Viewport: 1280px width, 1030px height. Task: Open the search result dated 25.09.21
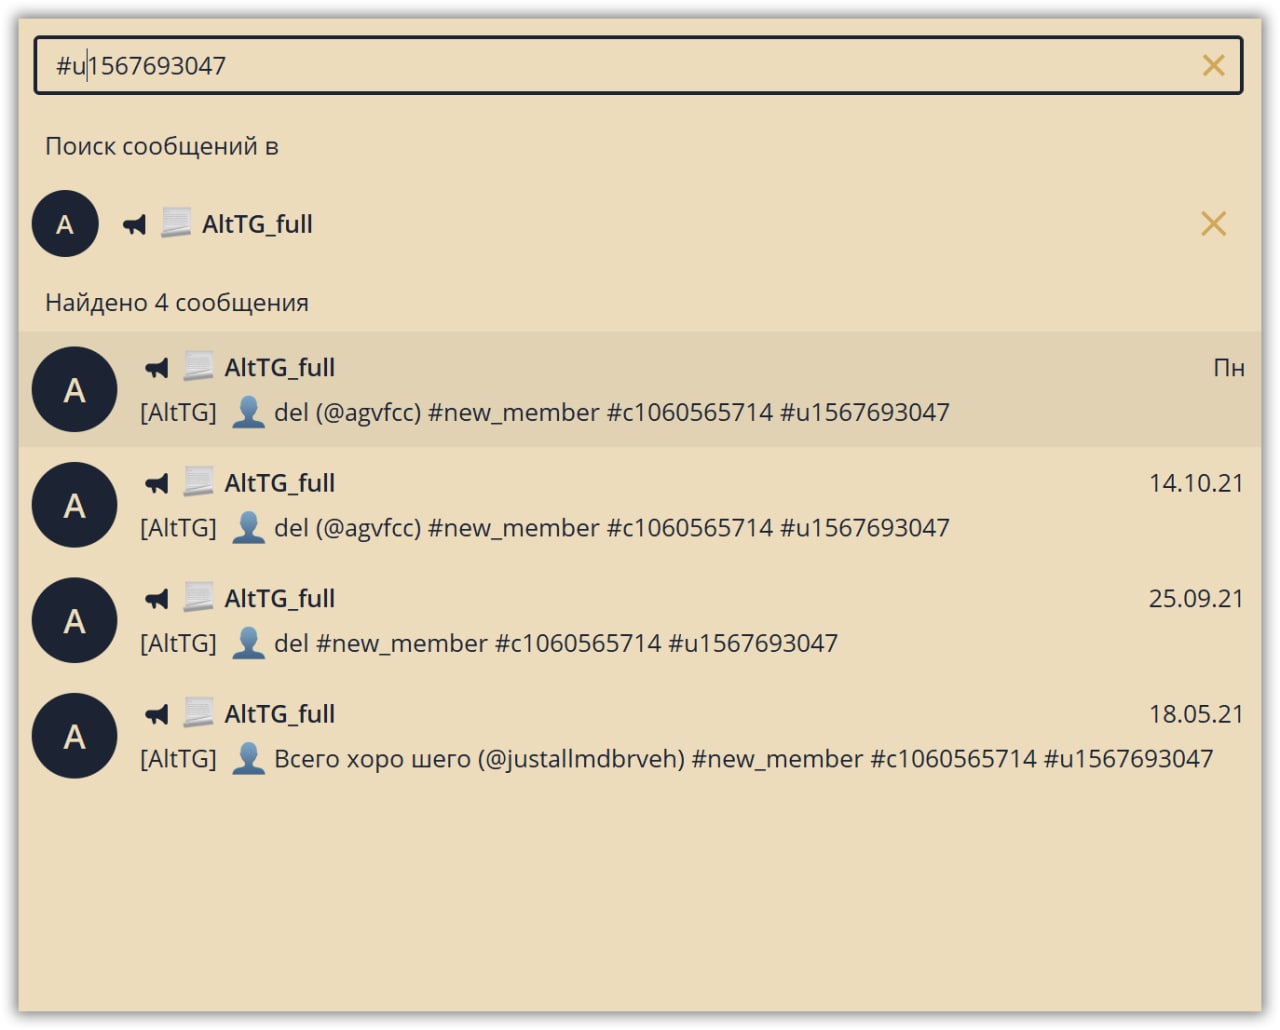click(640, 620)
